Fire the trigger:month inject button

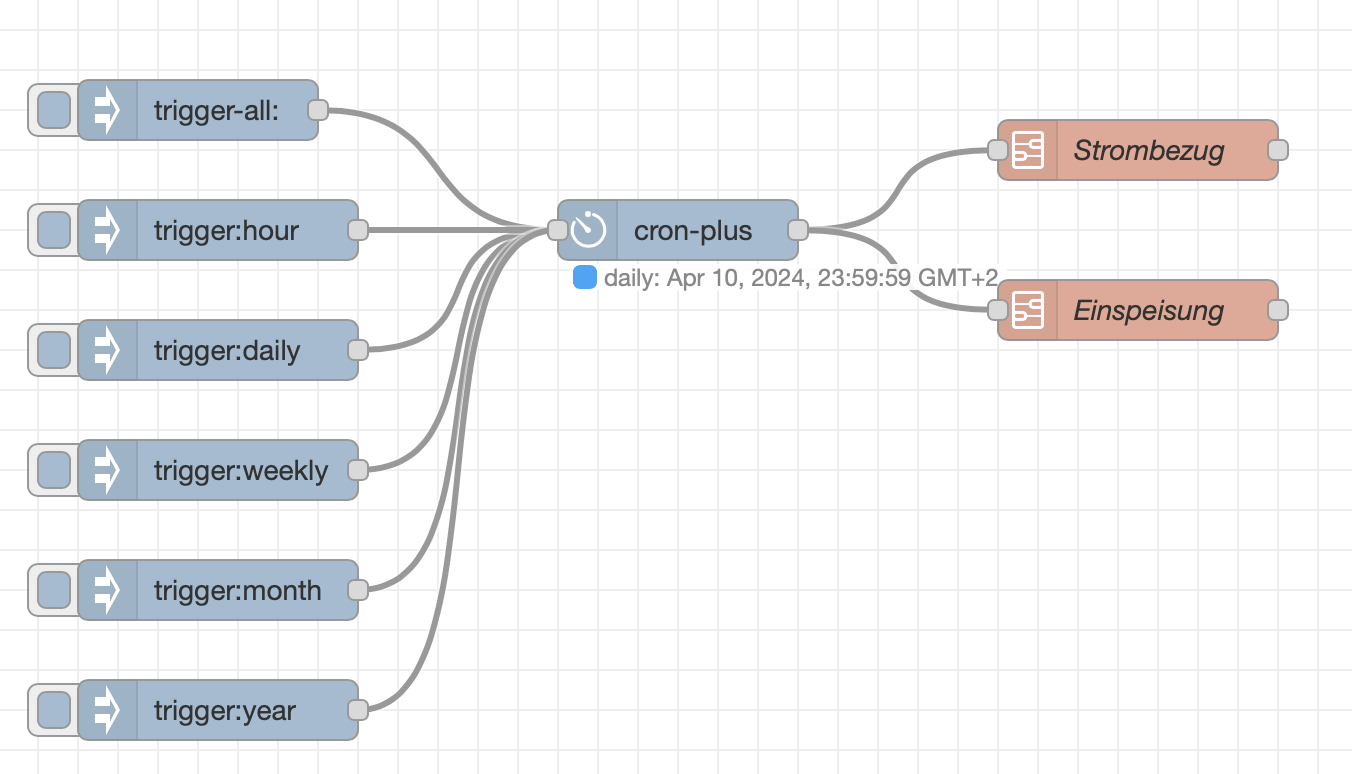click(x=53, y=590)
